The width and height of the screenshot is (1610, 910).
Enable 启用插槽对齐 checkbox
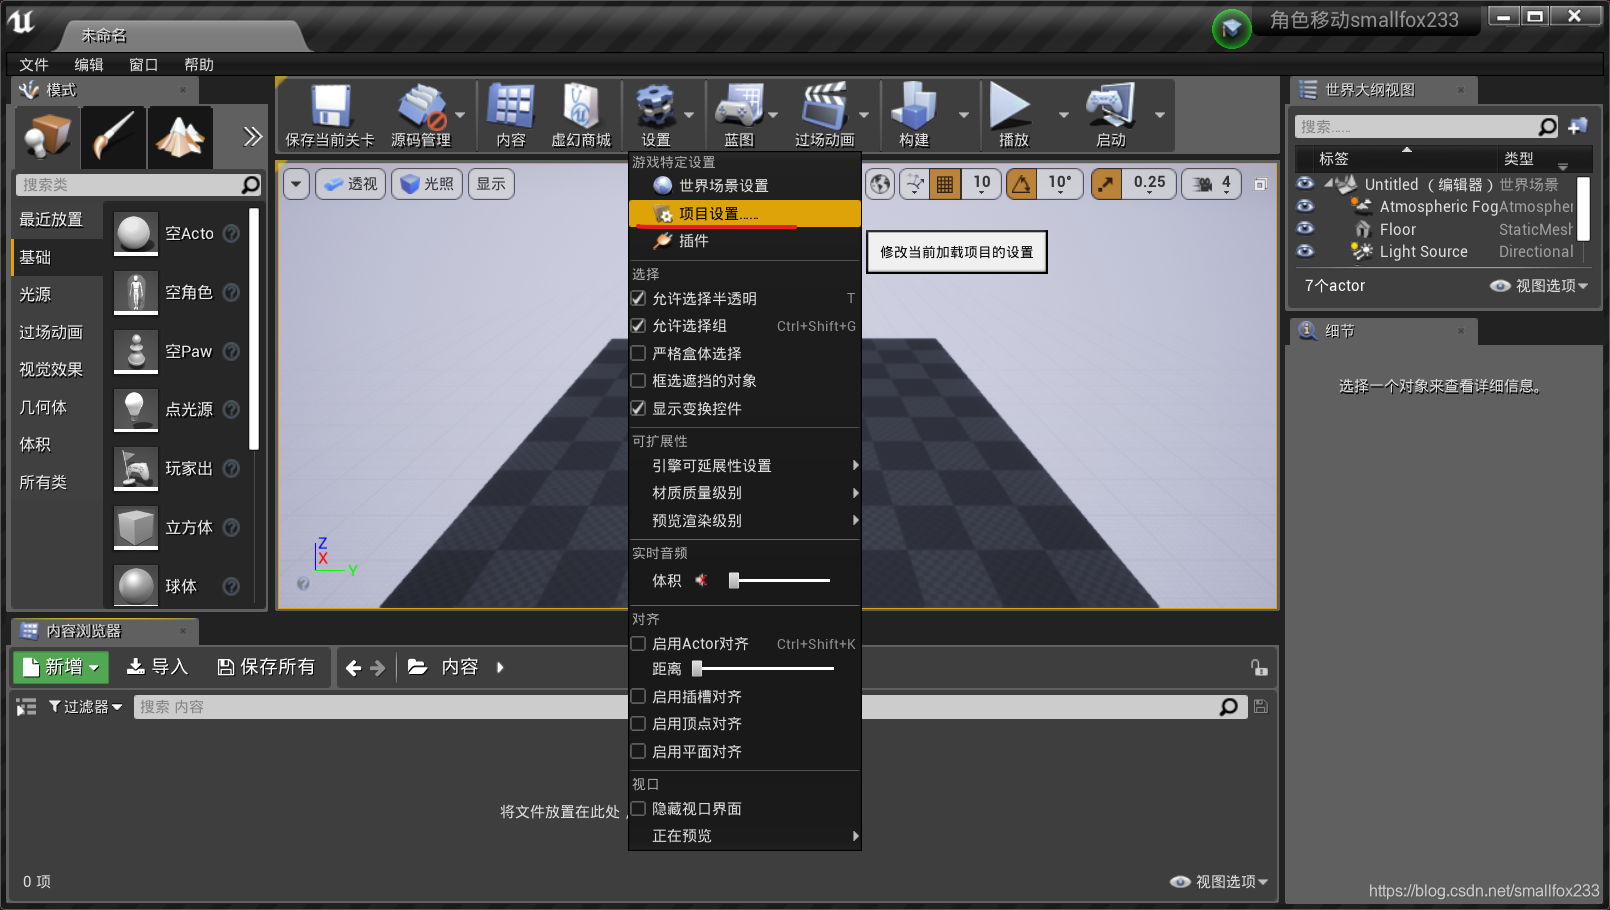click(x=638, y=696)
